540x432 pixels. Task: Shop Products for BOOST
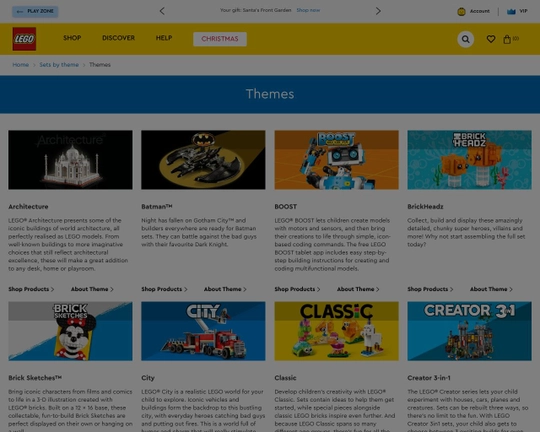[x=298, y=289]
